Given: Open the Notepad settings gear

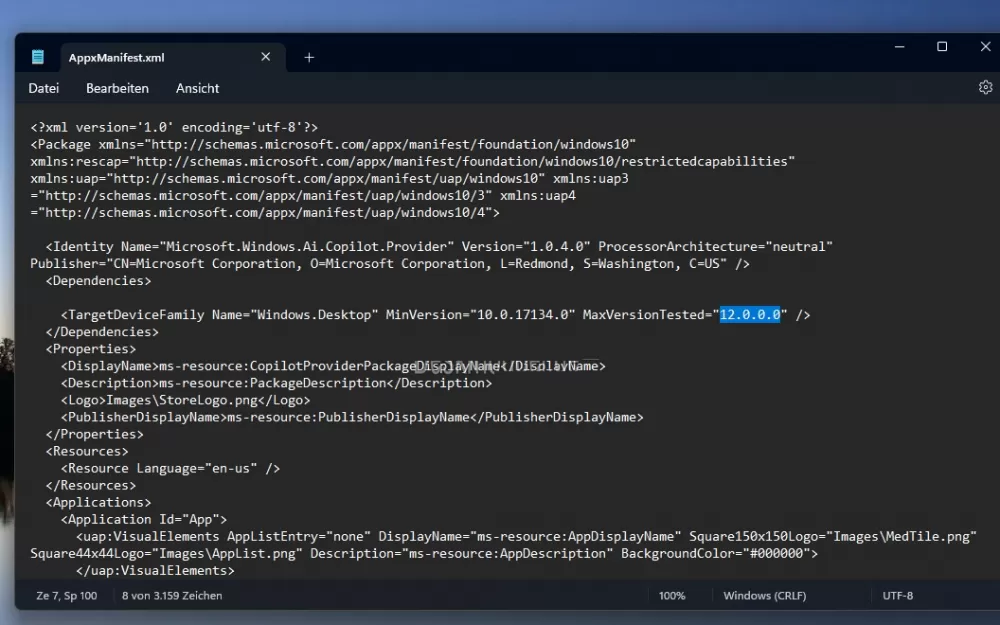Looking at the screenshot, I should (985, 87).
